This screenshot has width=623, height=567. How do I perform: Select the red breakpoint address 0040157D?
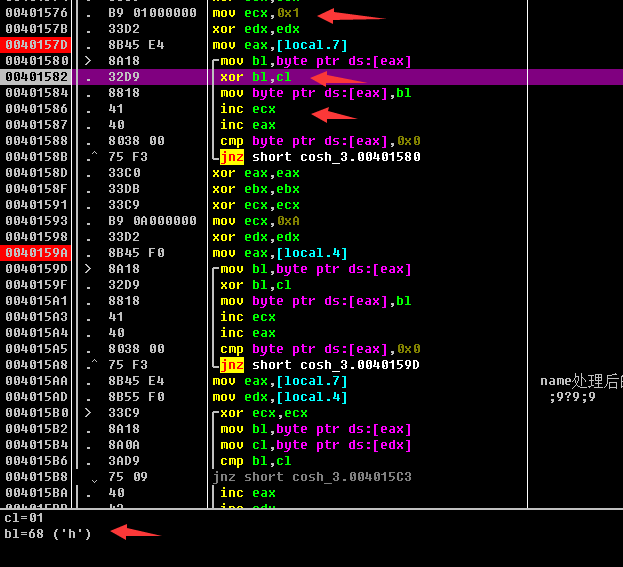36,45
